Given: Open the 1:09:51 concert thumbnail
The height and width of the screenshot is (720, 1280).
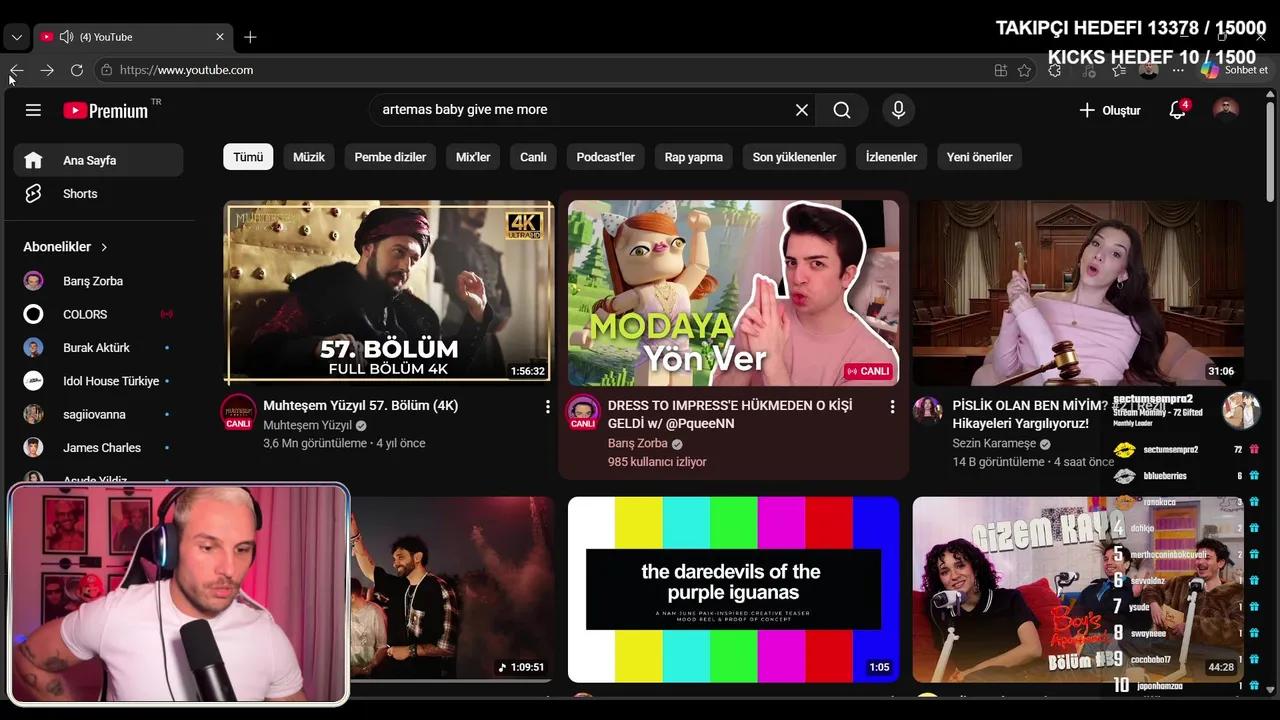Looking at the screenshot, I should pos(452,590).
